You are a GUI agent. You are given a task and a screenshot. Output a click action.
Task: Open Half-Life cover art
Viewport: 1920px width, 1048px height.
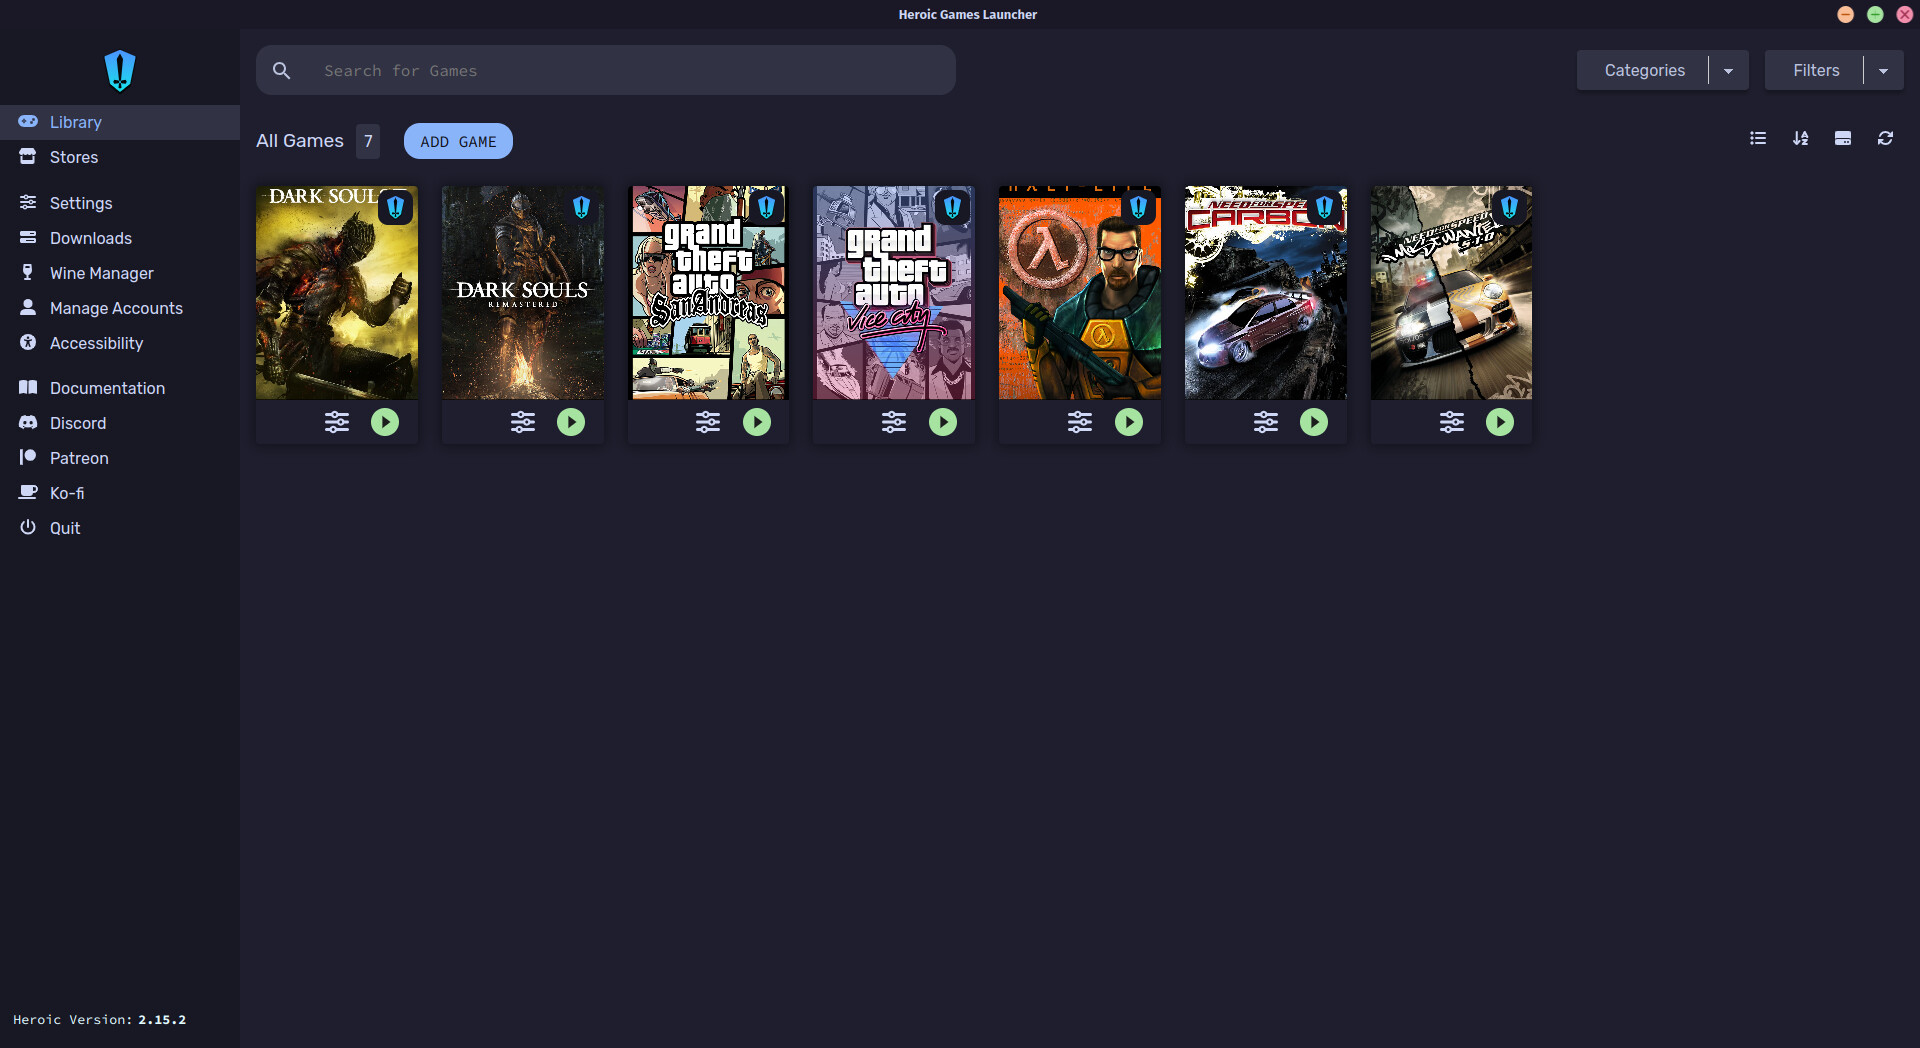[x=1080, y=293]
